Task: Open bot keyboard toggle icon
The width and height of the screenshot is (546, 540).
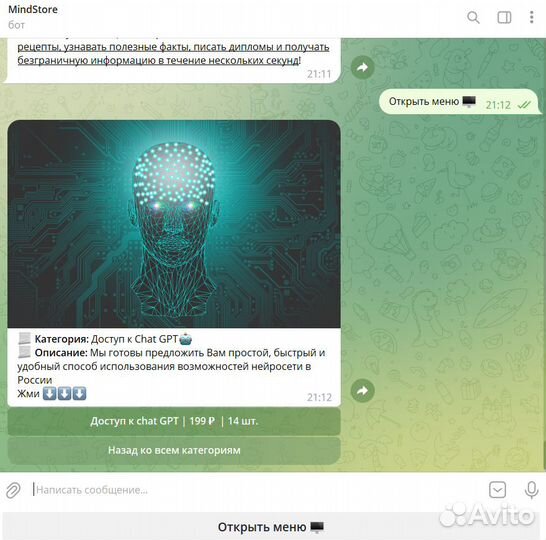Action: pos(497,490)
